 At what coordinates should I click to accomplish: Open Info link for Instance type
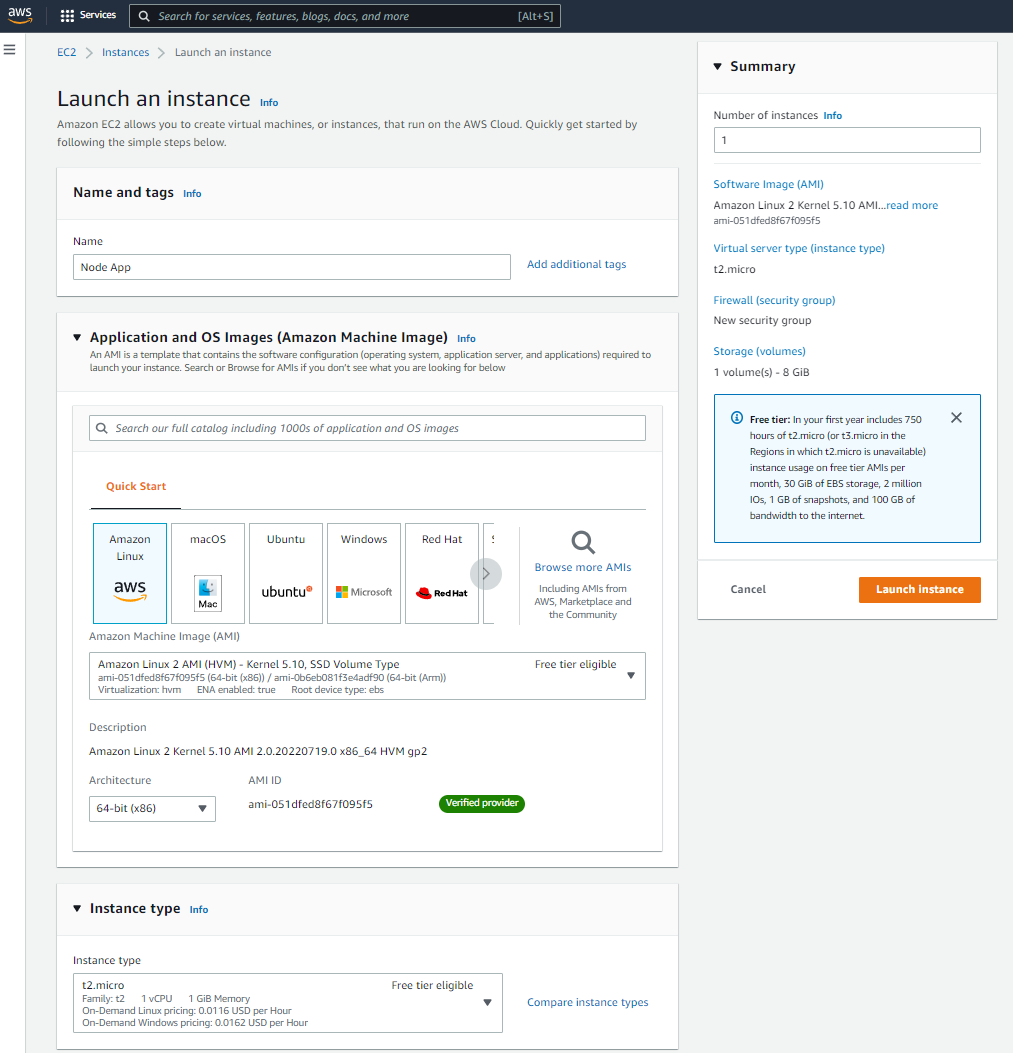coord(199,910)
